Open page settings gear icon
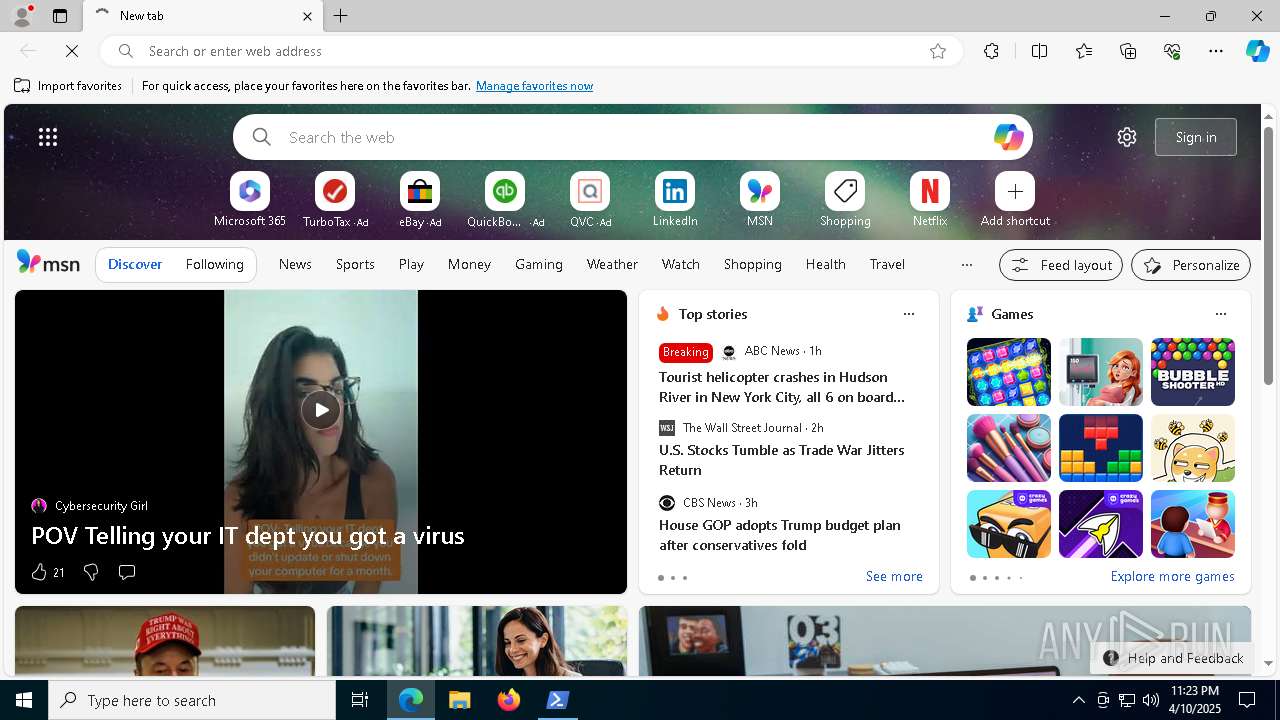Screen dimensions: 1280x720 [x=1127, y=137]
